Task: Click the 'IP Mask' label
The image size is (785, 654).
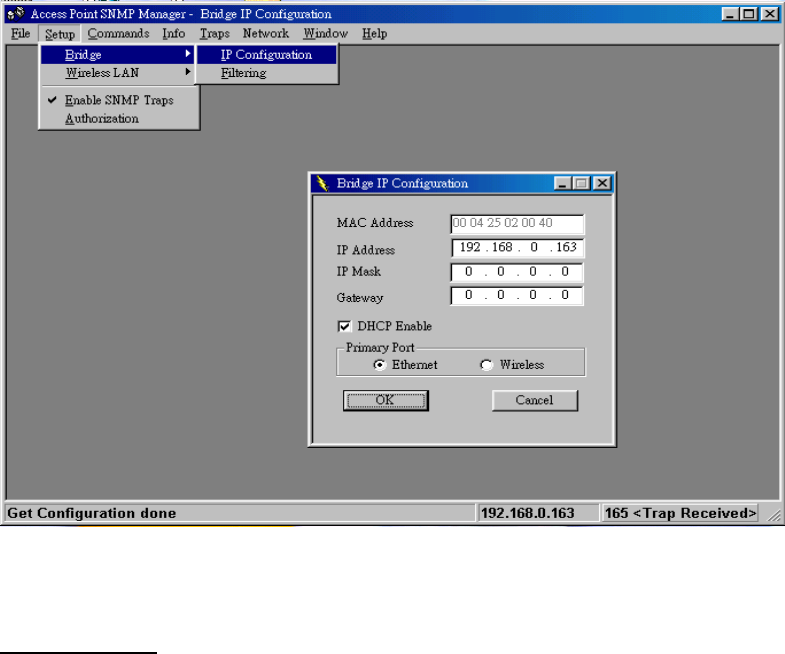Action: 358,271
